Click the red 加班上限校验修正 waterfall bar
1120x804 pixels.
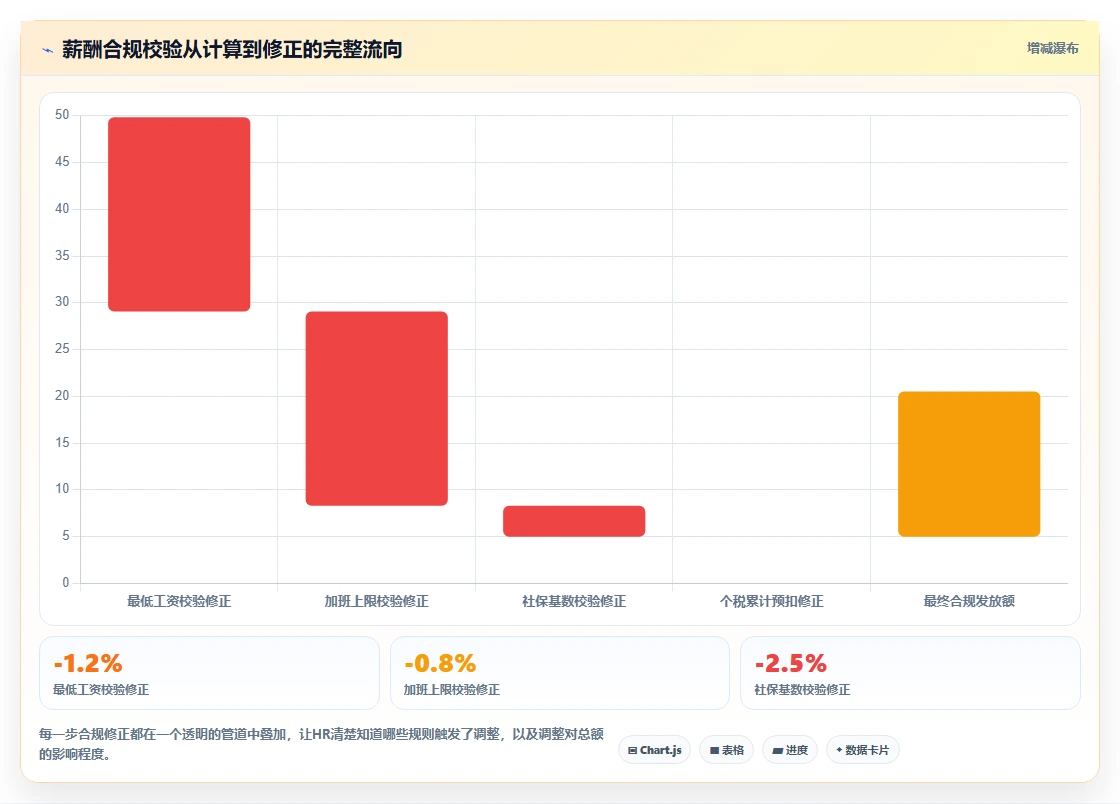click(376, 408)
